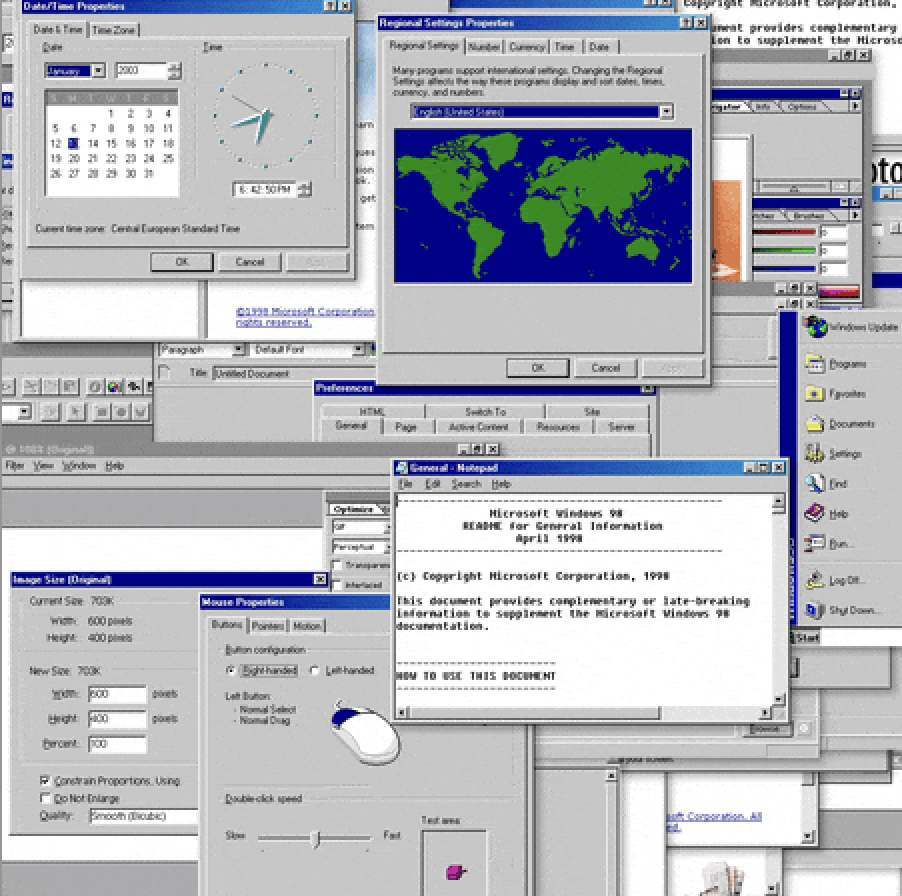This screenshot has width=902, height=896.
Task: Open the Programs folder icon in Start menu
Action: (814, 365)
